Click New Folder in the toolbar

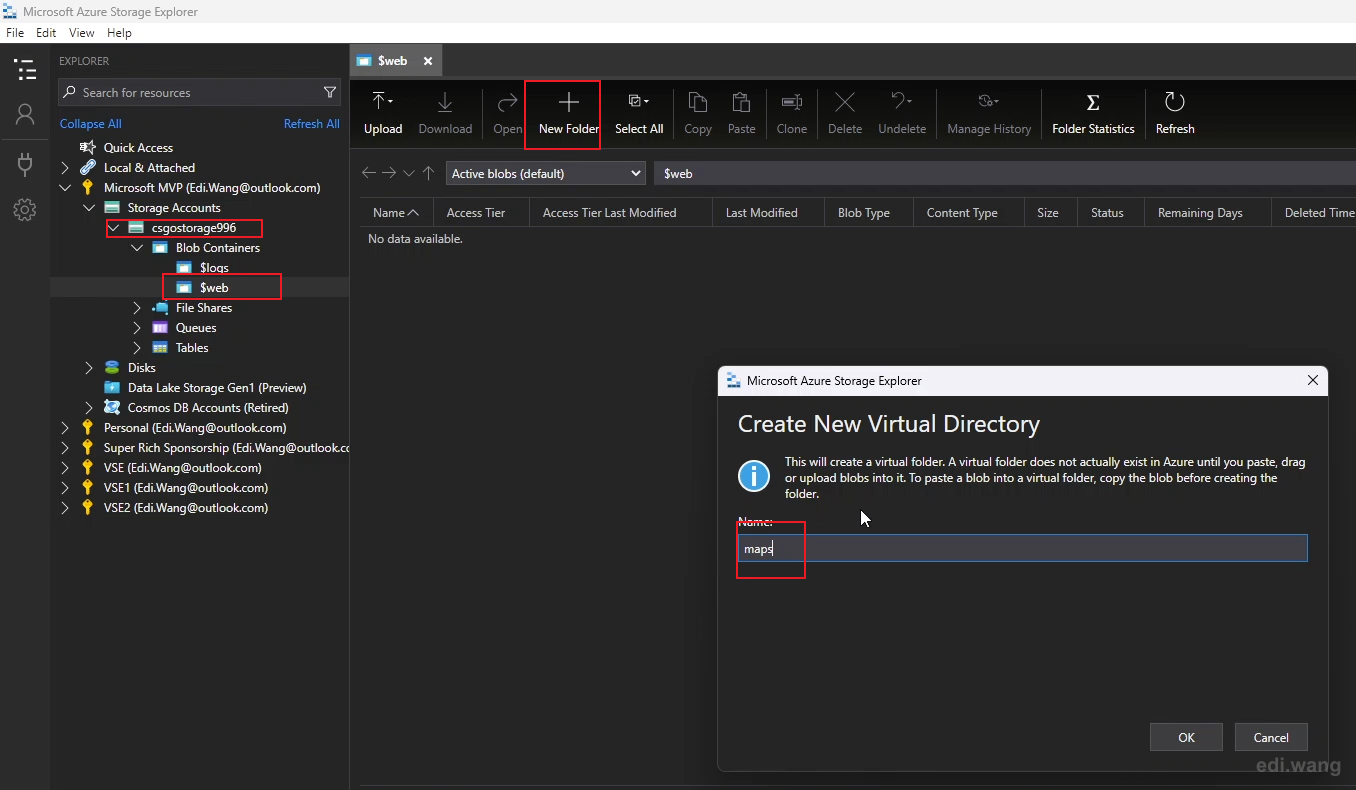tap(569, 113)
